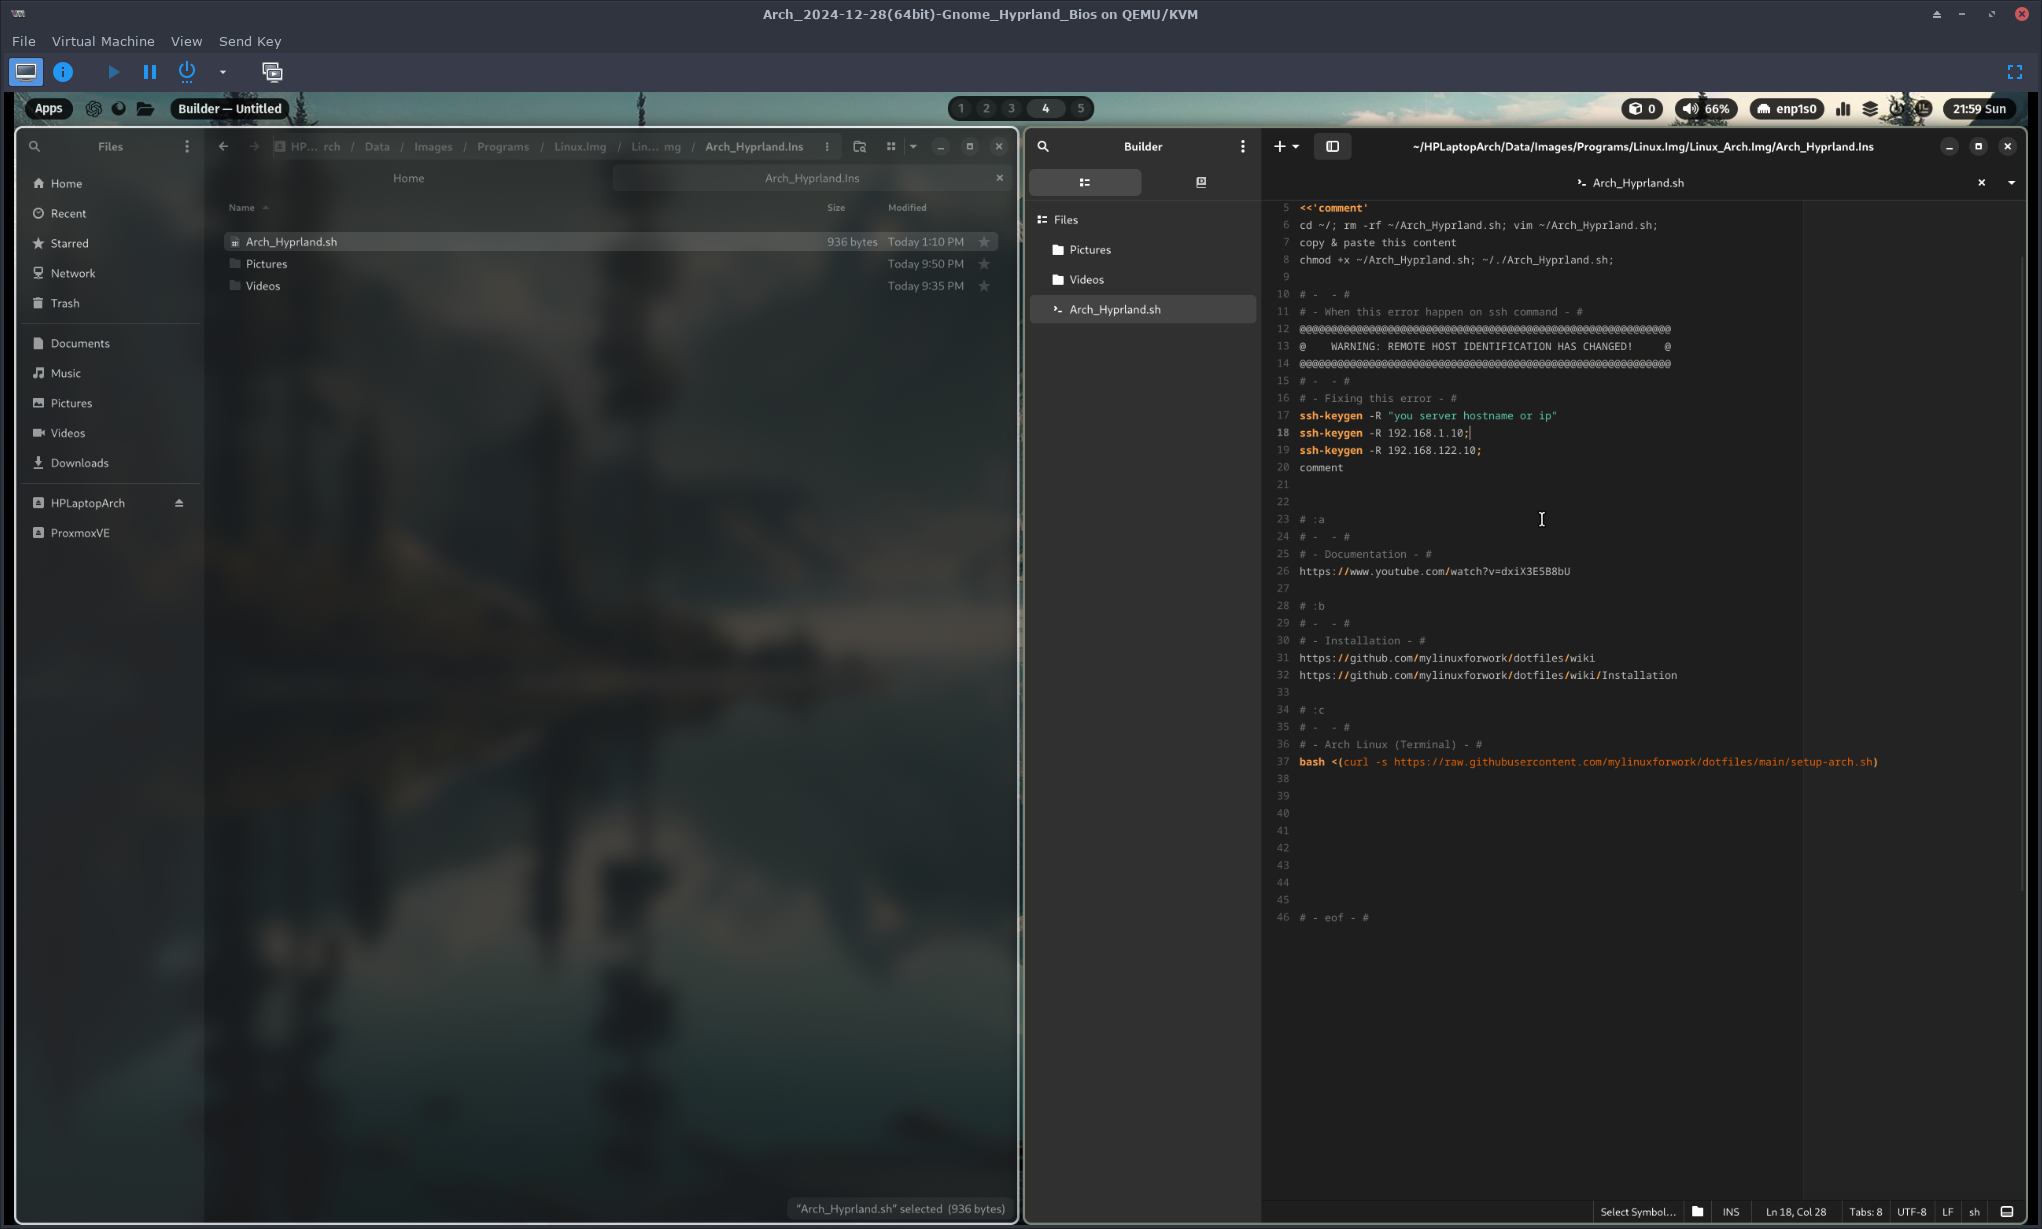Open Builder main menu (three dots)

click(1242, 146)
